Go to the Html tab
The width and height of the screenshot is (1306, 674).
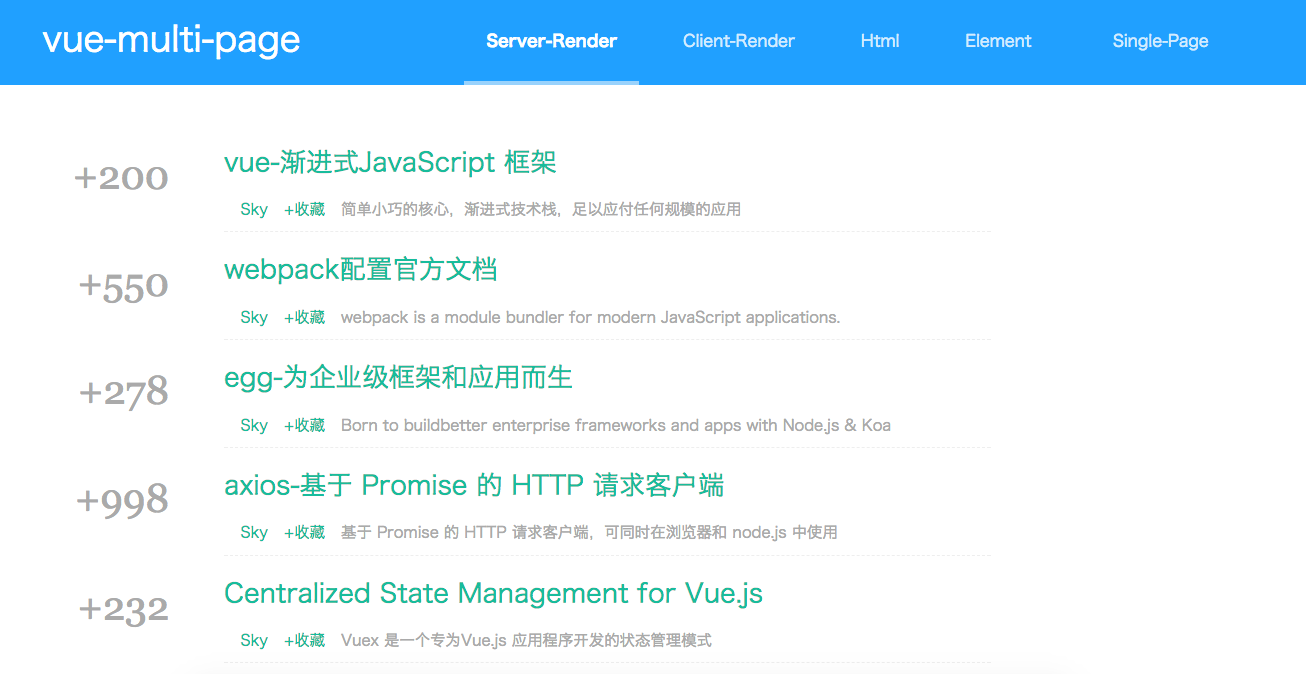pyautogui.click(x=880, y=41)
